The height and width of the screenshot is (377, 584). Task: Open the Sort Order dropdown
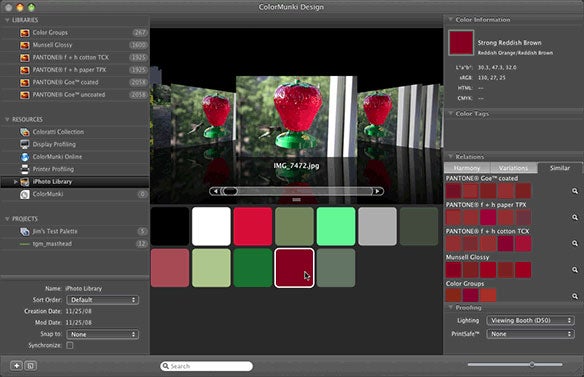(x=102, y=300)
